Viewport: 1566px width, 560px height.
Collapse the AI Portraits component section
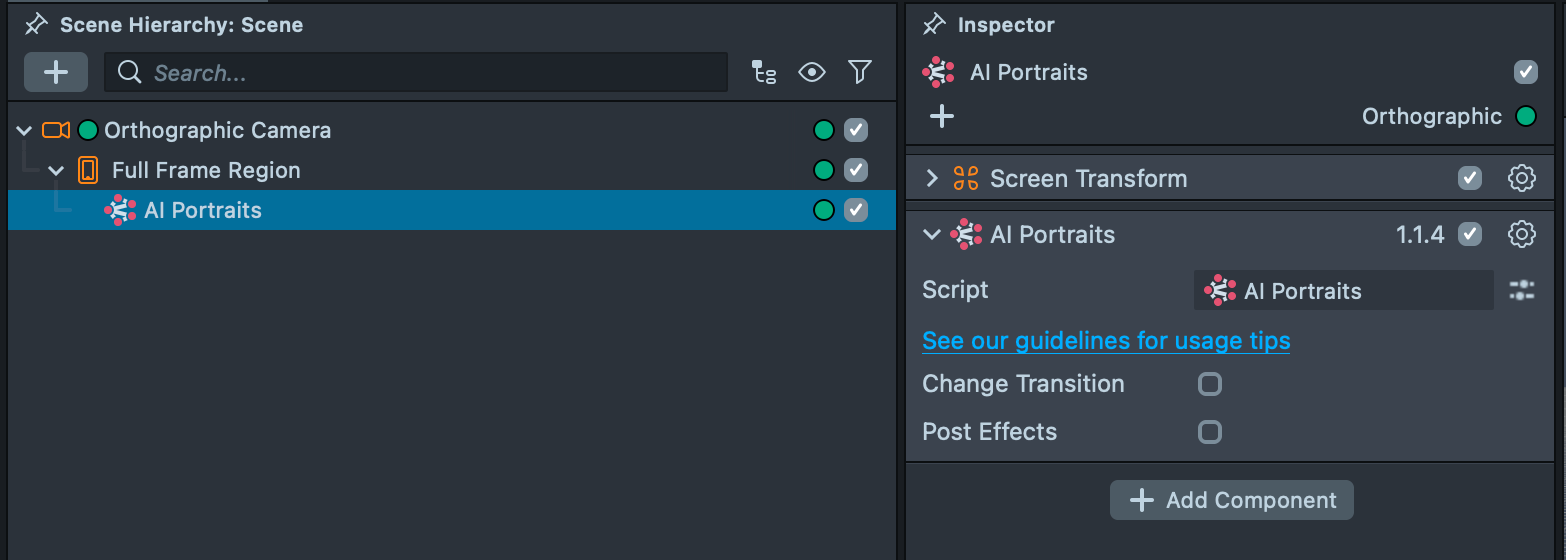click(932, 235)
